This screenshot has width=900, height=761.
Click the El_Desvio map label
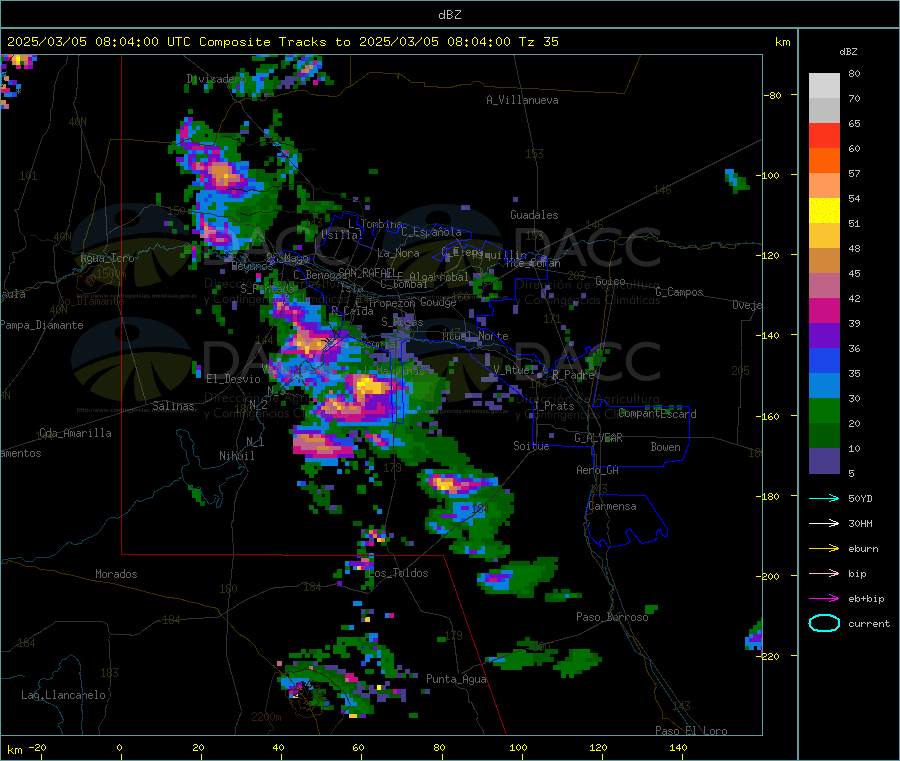(x=234, y=379)
